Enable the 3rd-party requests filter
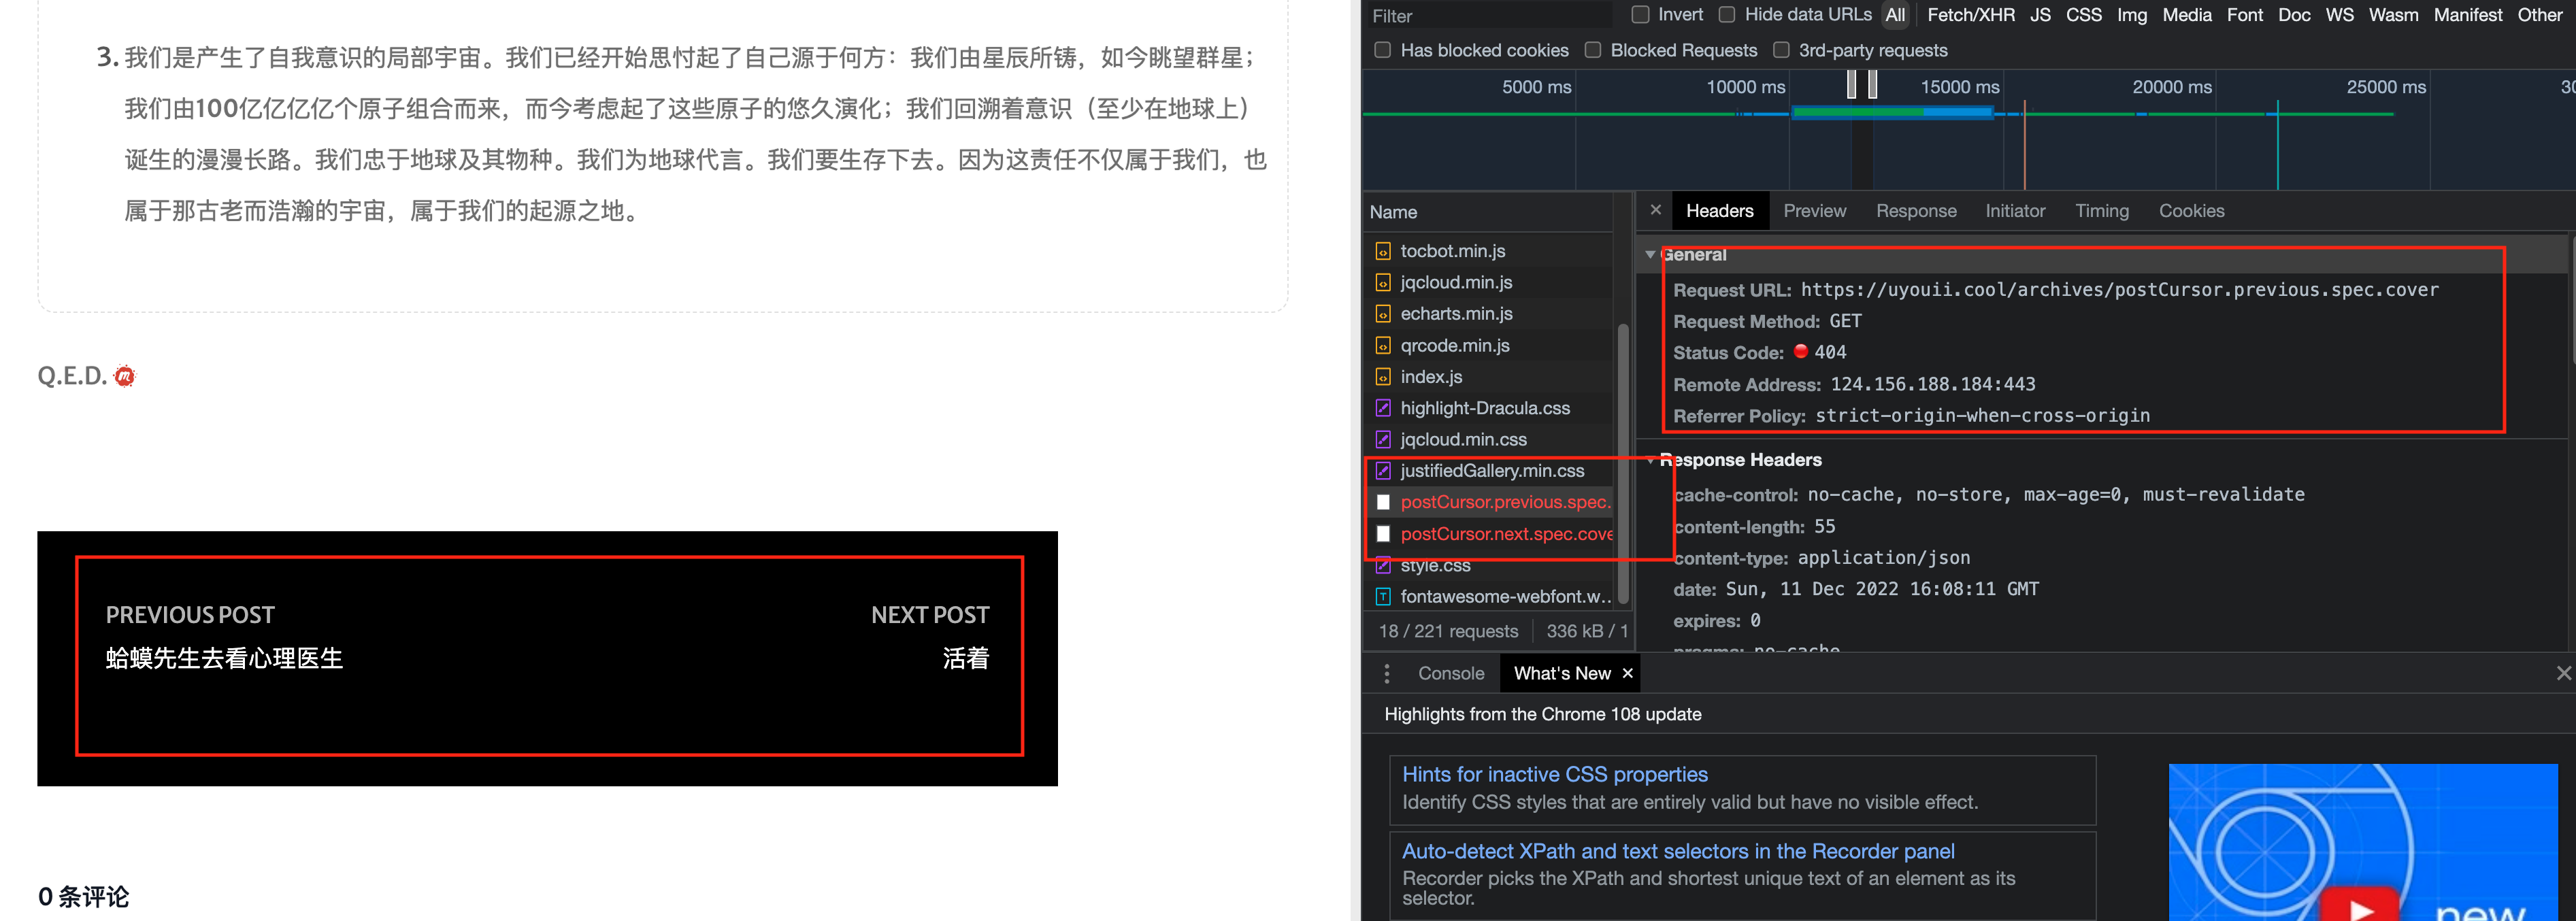The height and width of the screenshot is (921, 2576). 1782,50
